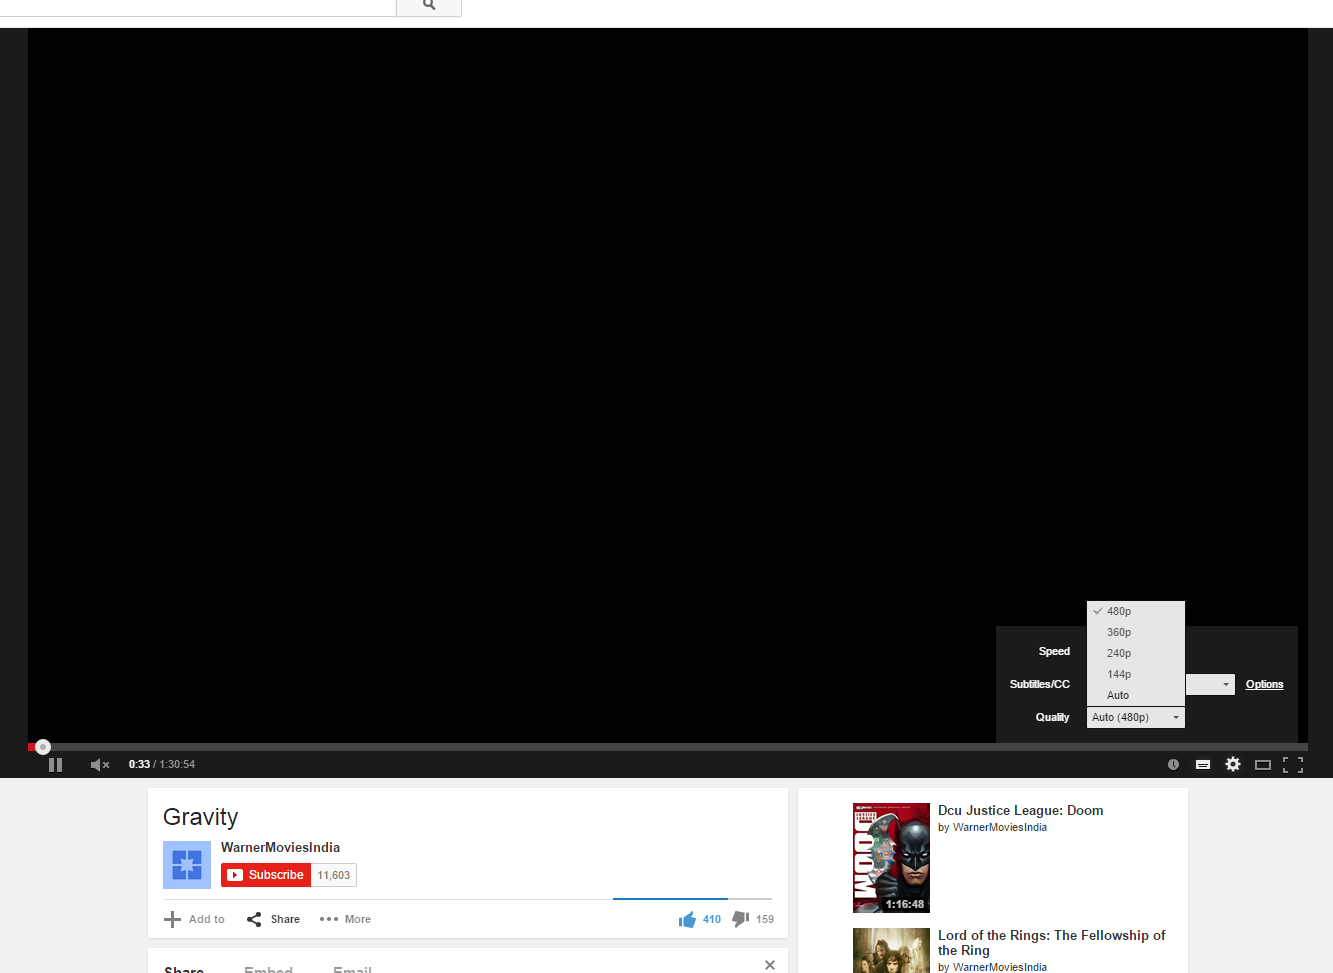Click the Watch Later clock icon

point(1173,765)
